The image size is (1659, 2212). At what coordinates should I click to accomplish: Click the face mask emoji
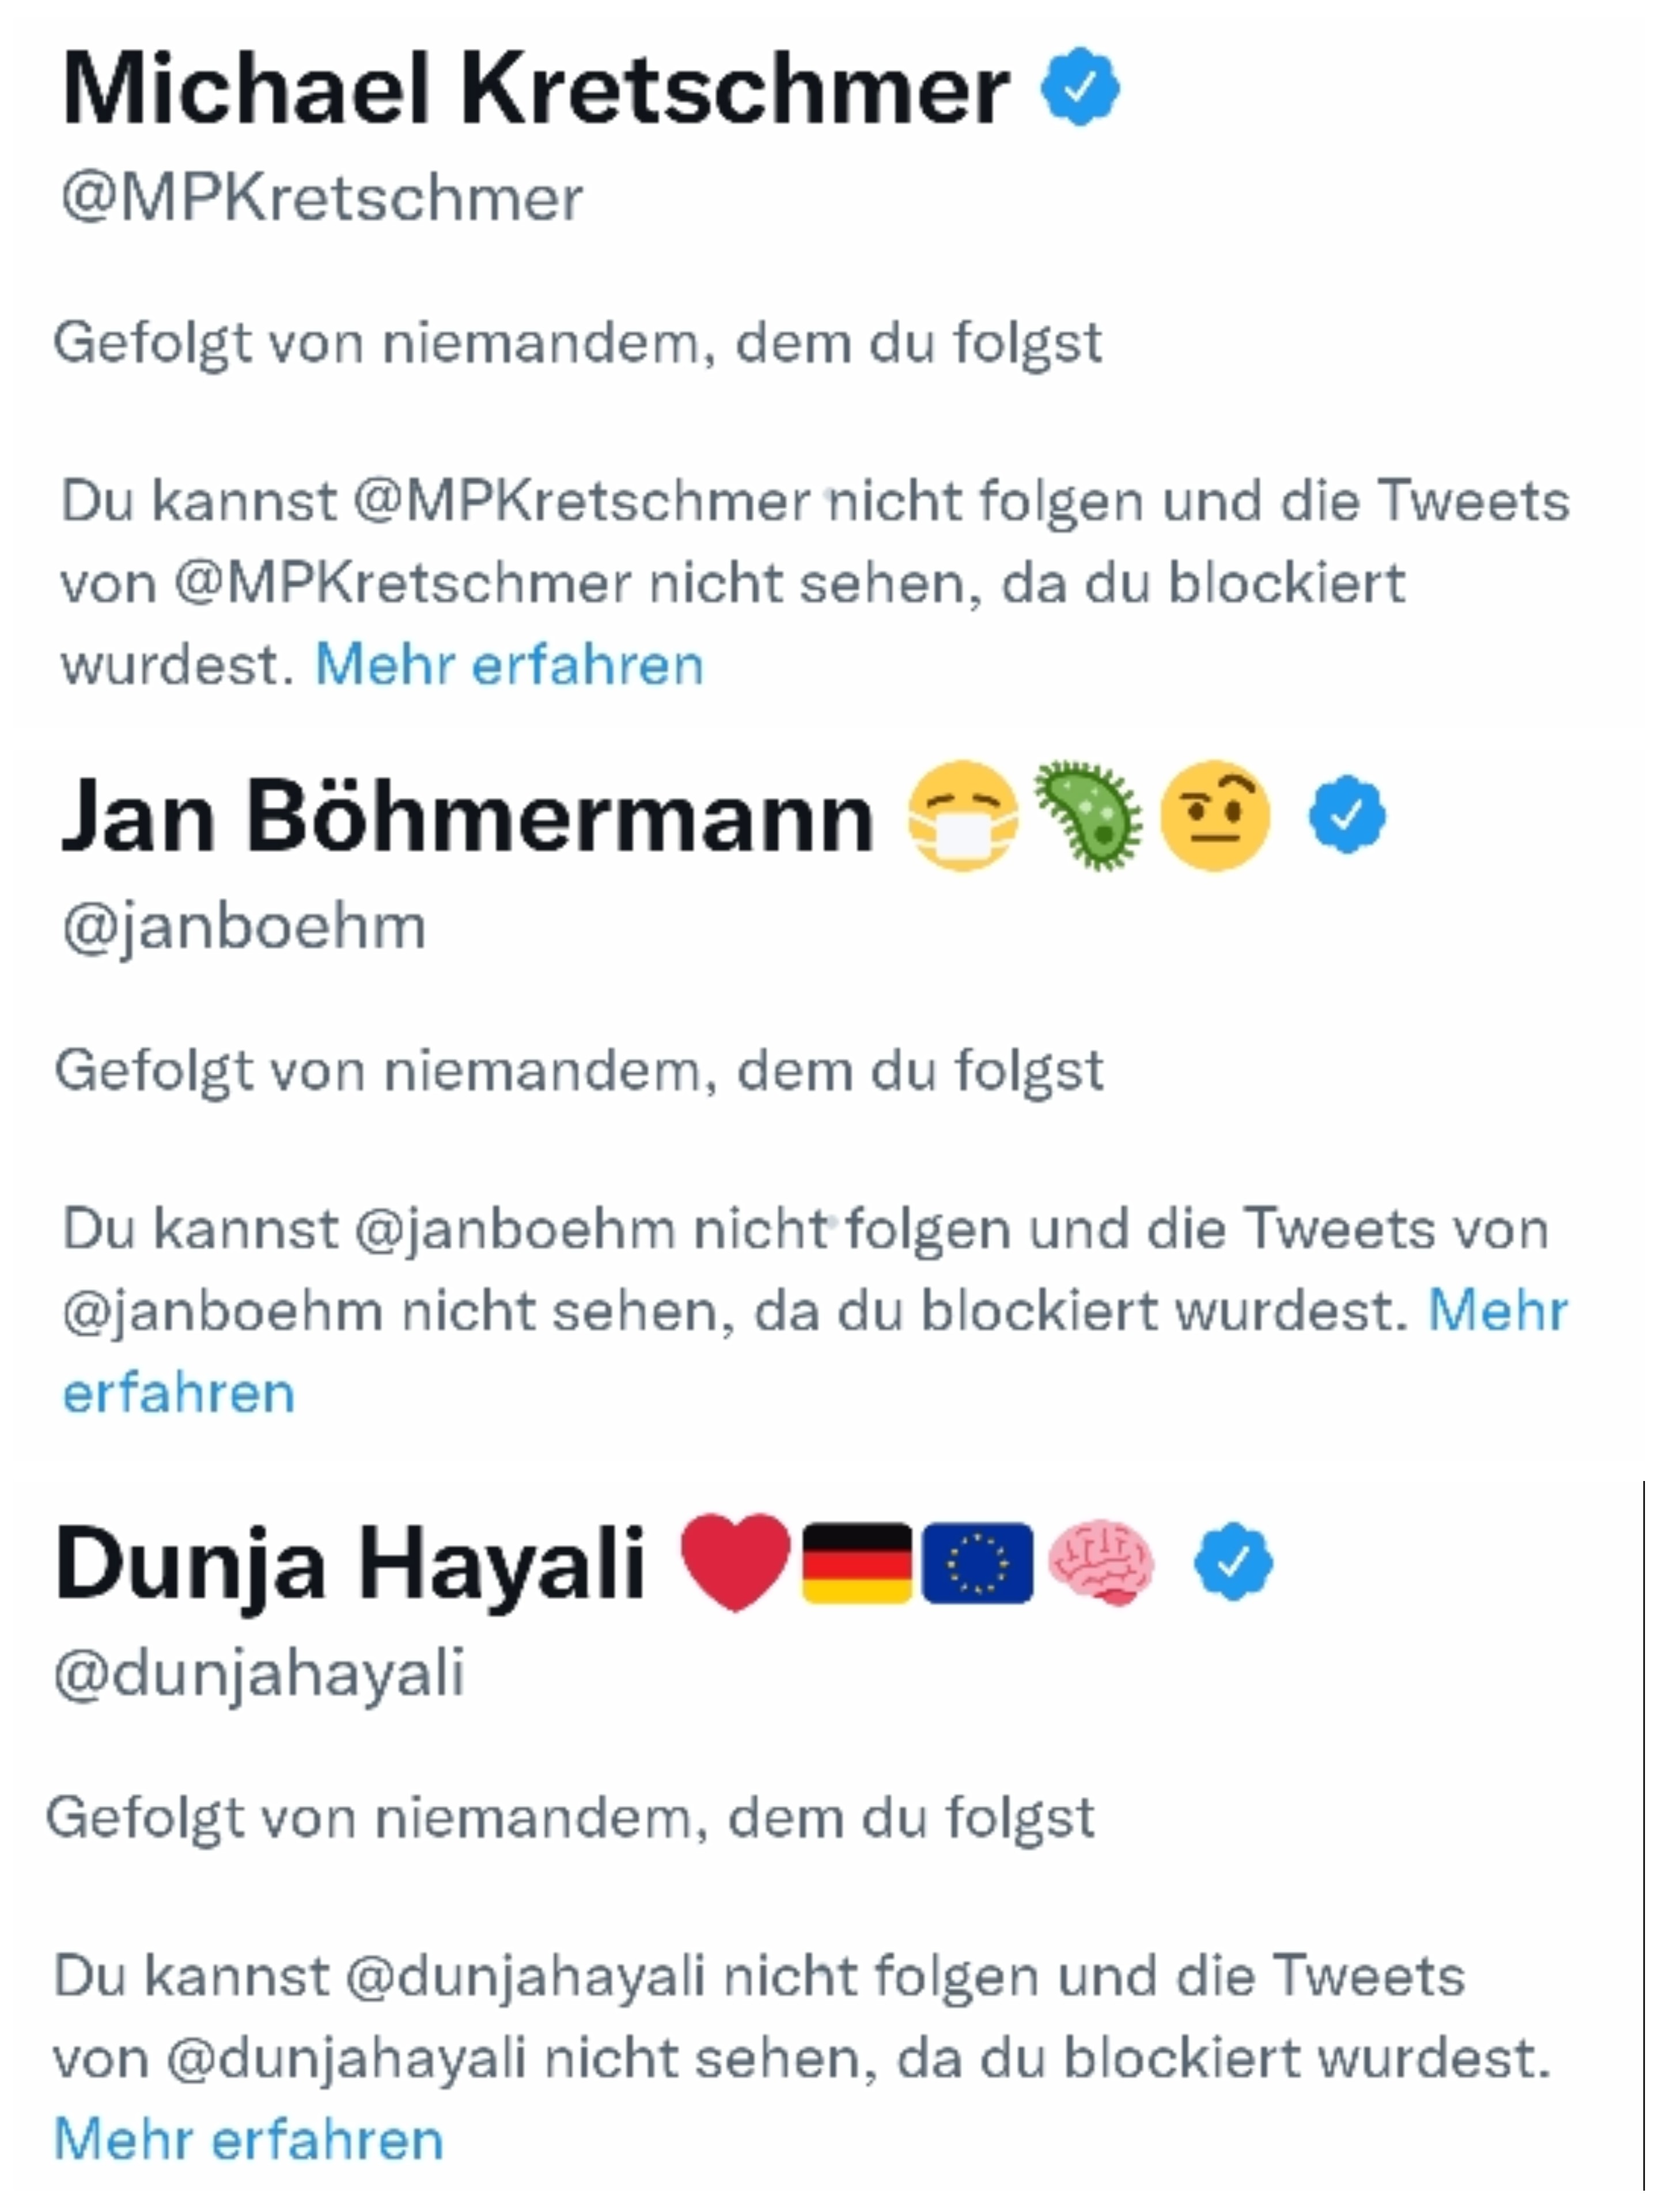pos(962,816)
